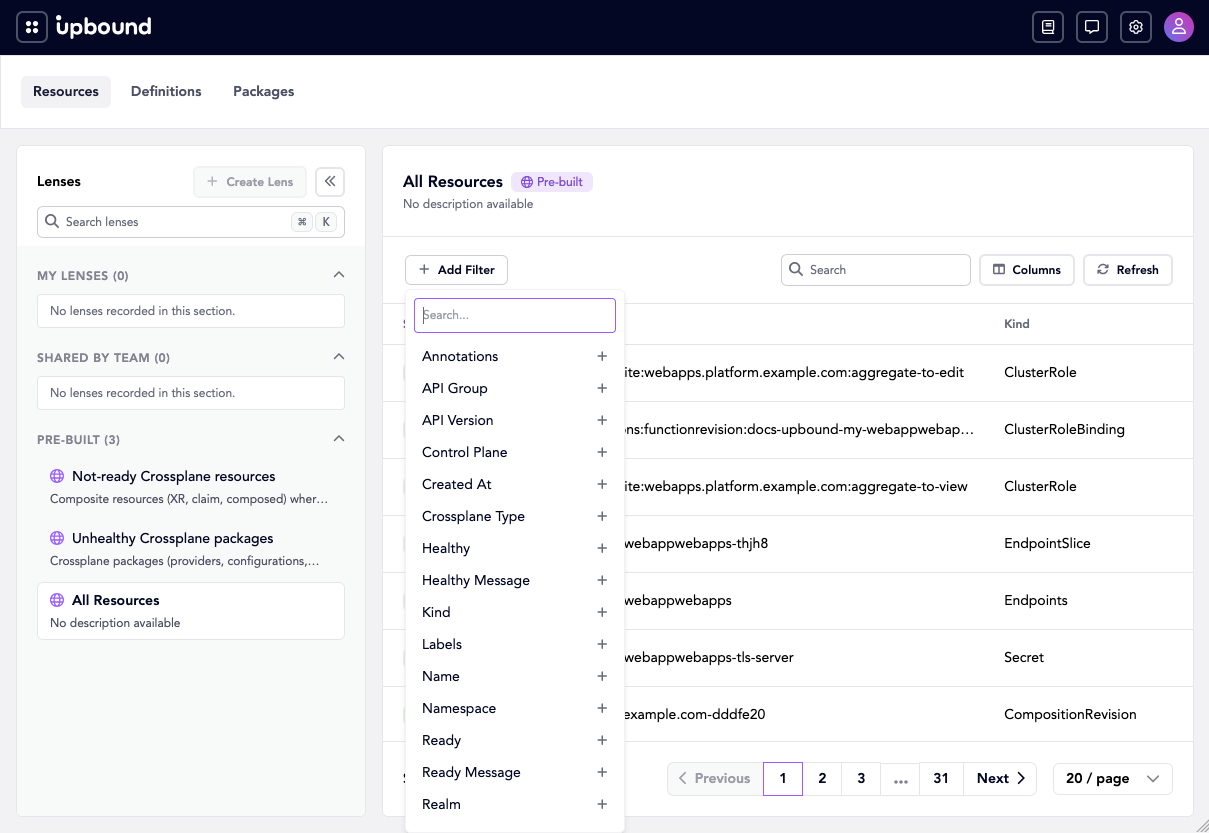Open the 20 / page dropdown
Screen dimensions: 1209x833
point(1113,778)
